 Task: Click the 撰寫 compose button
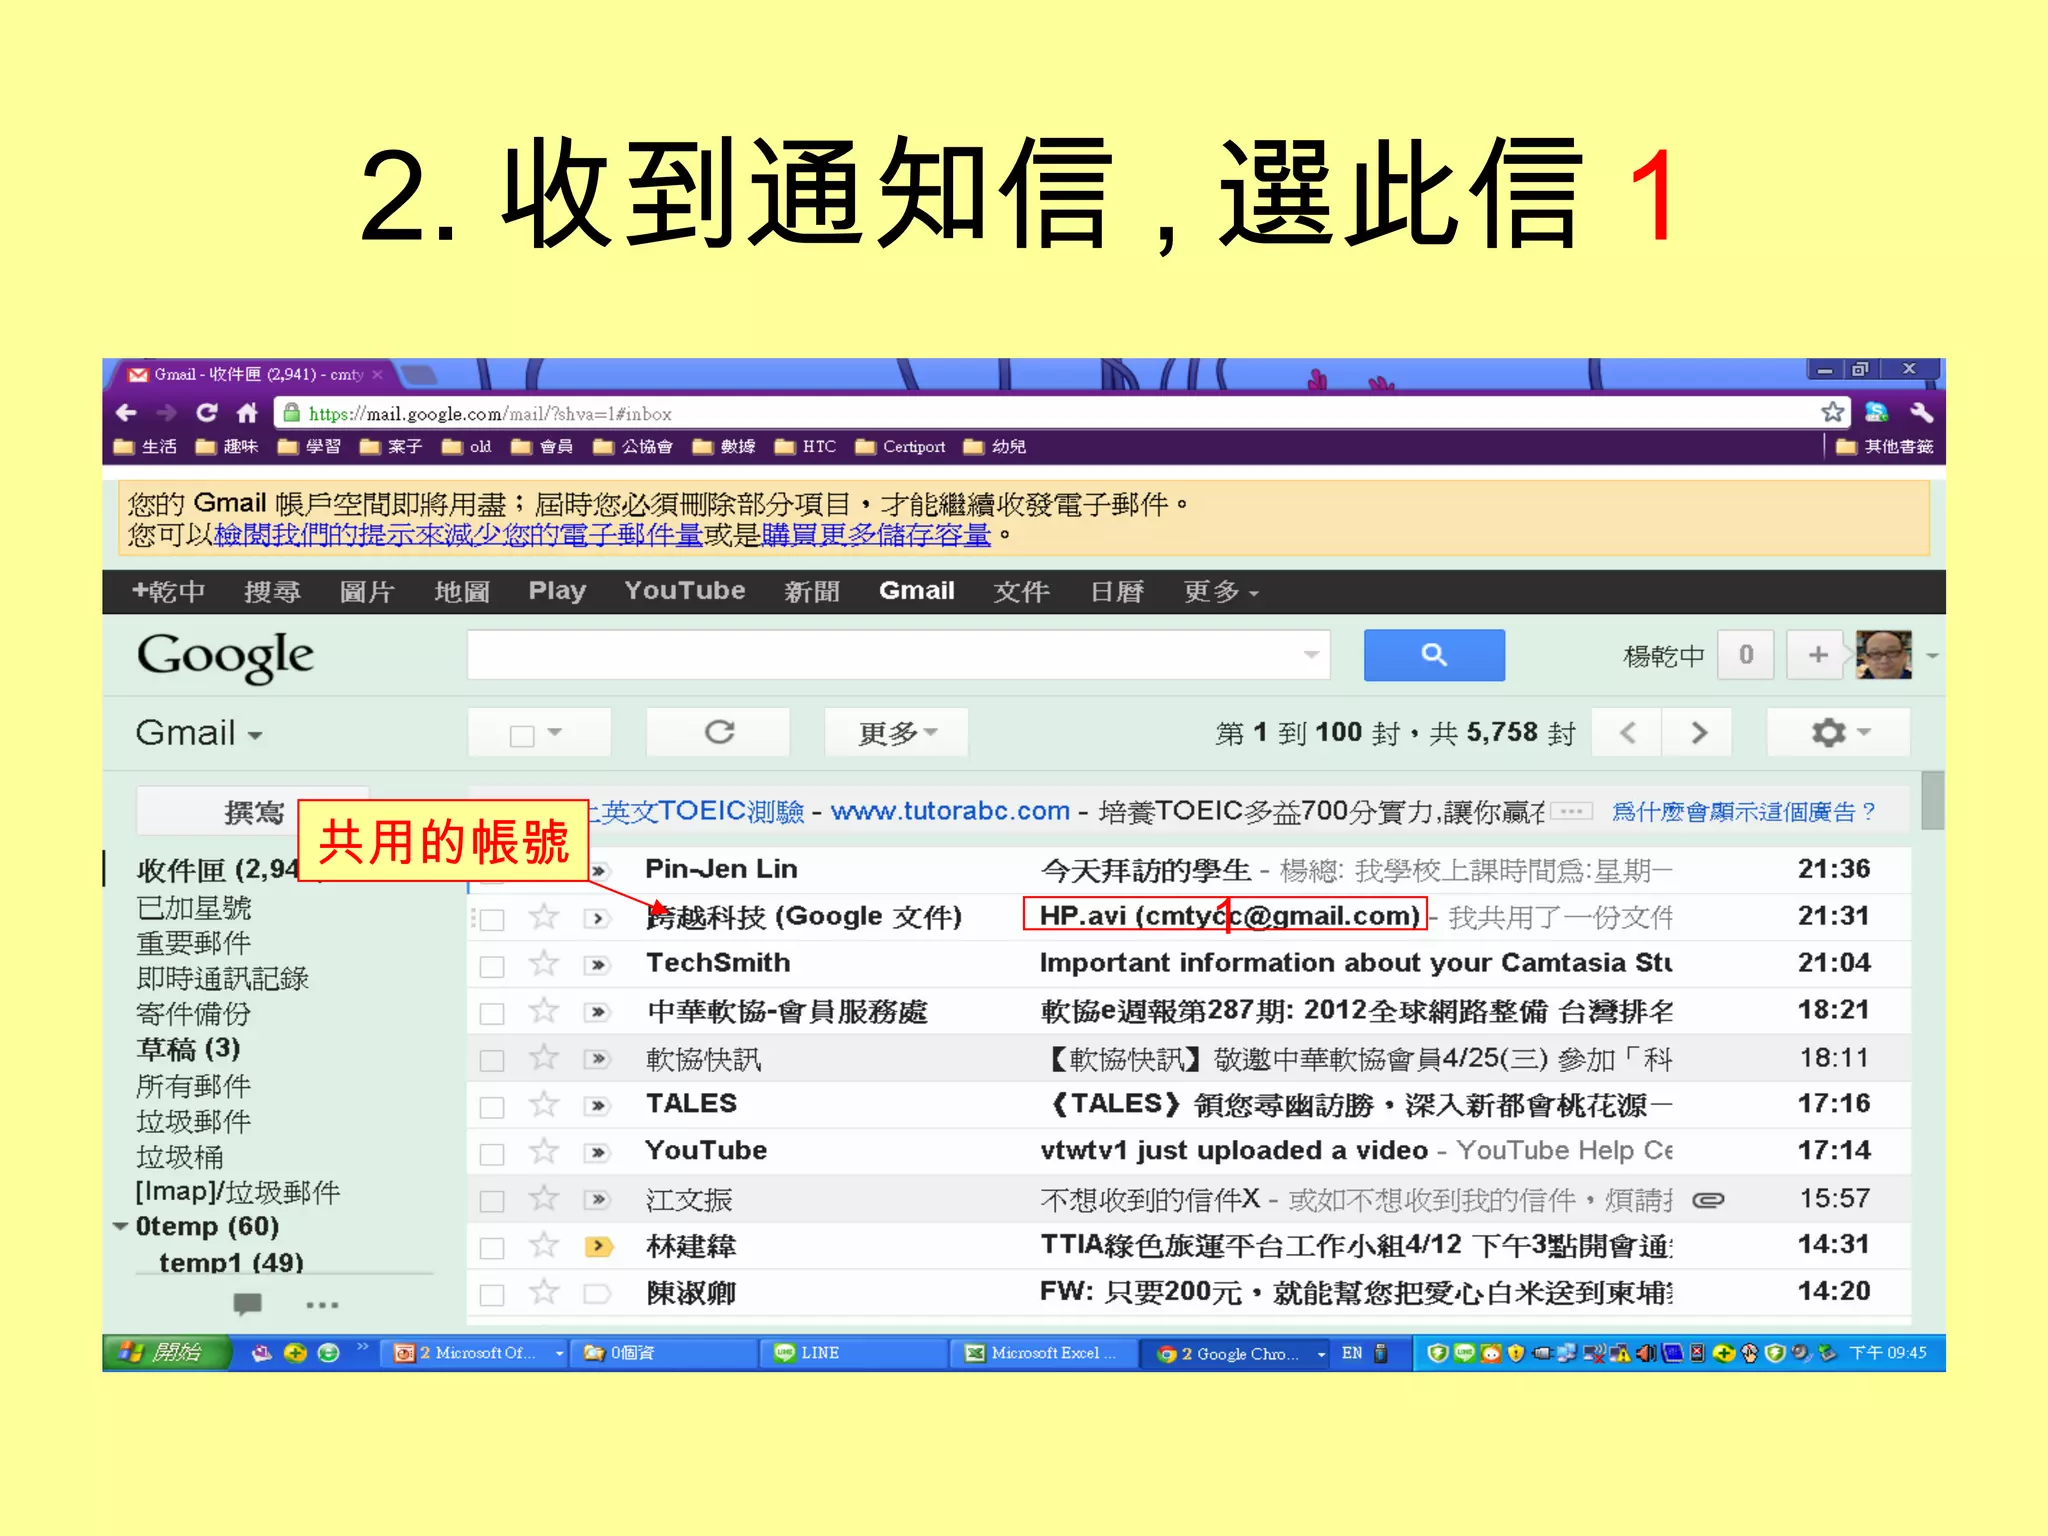coord(252,811)
